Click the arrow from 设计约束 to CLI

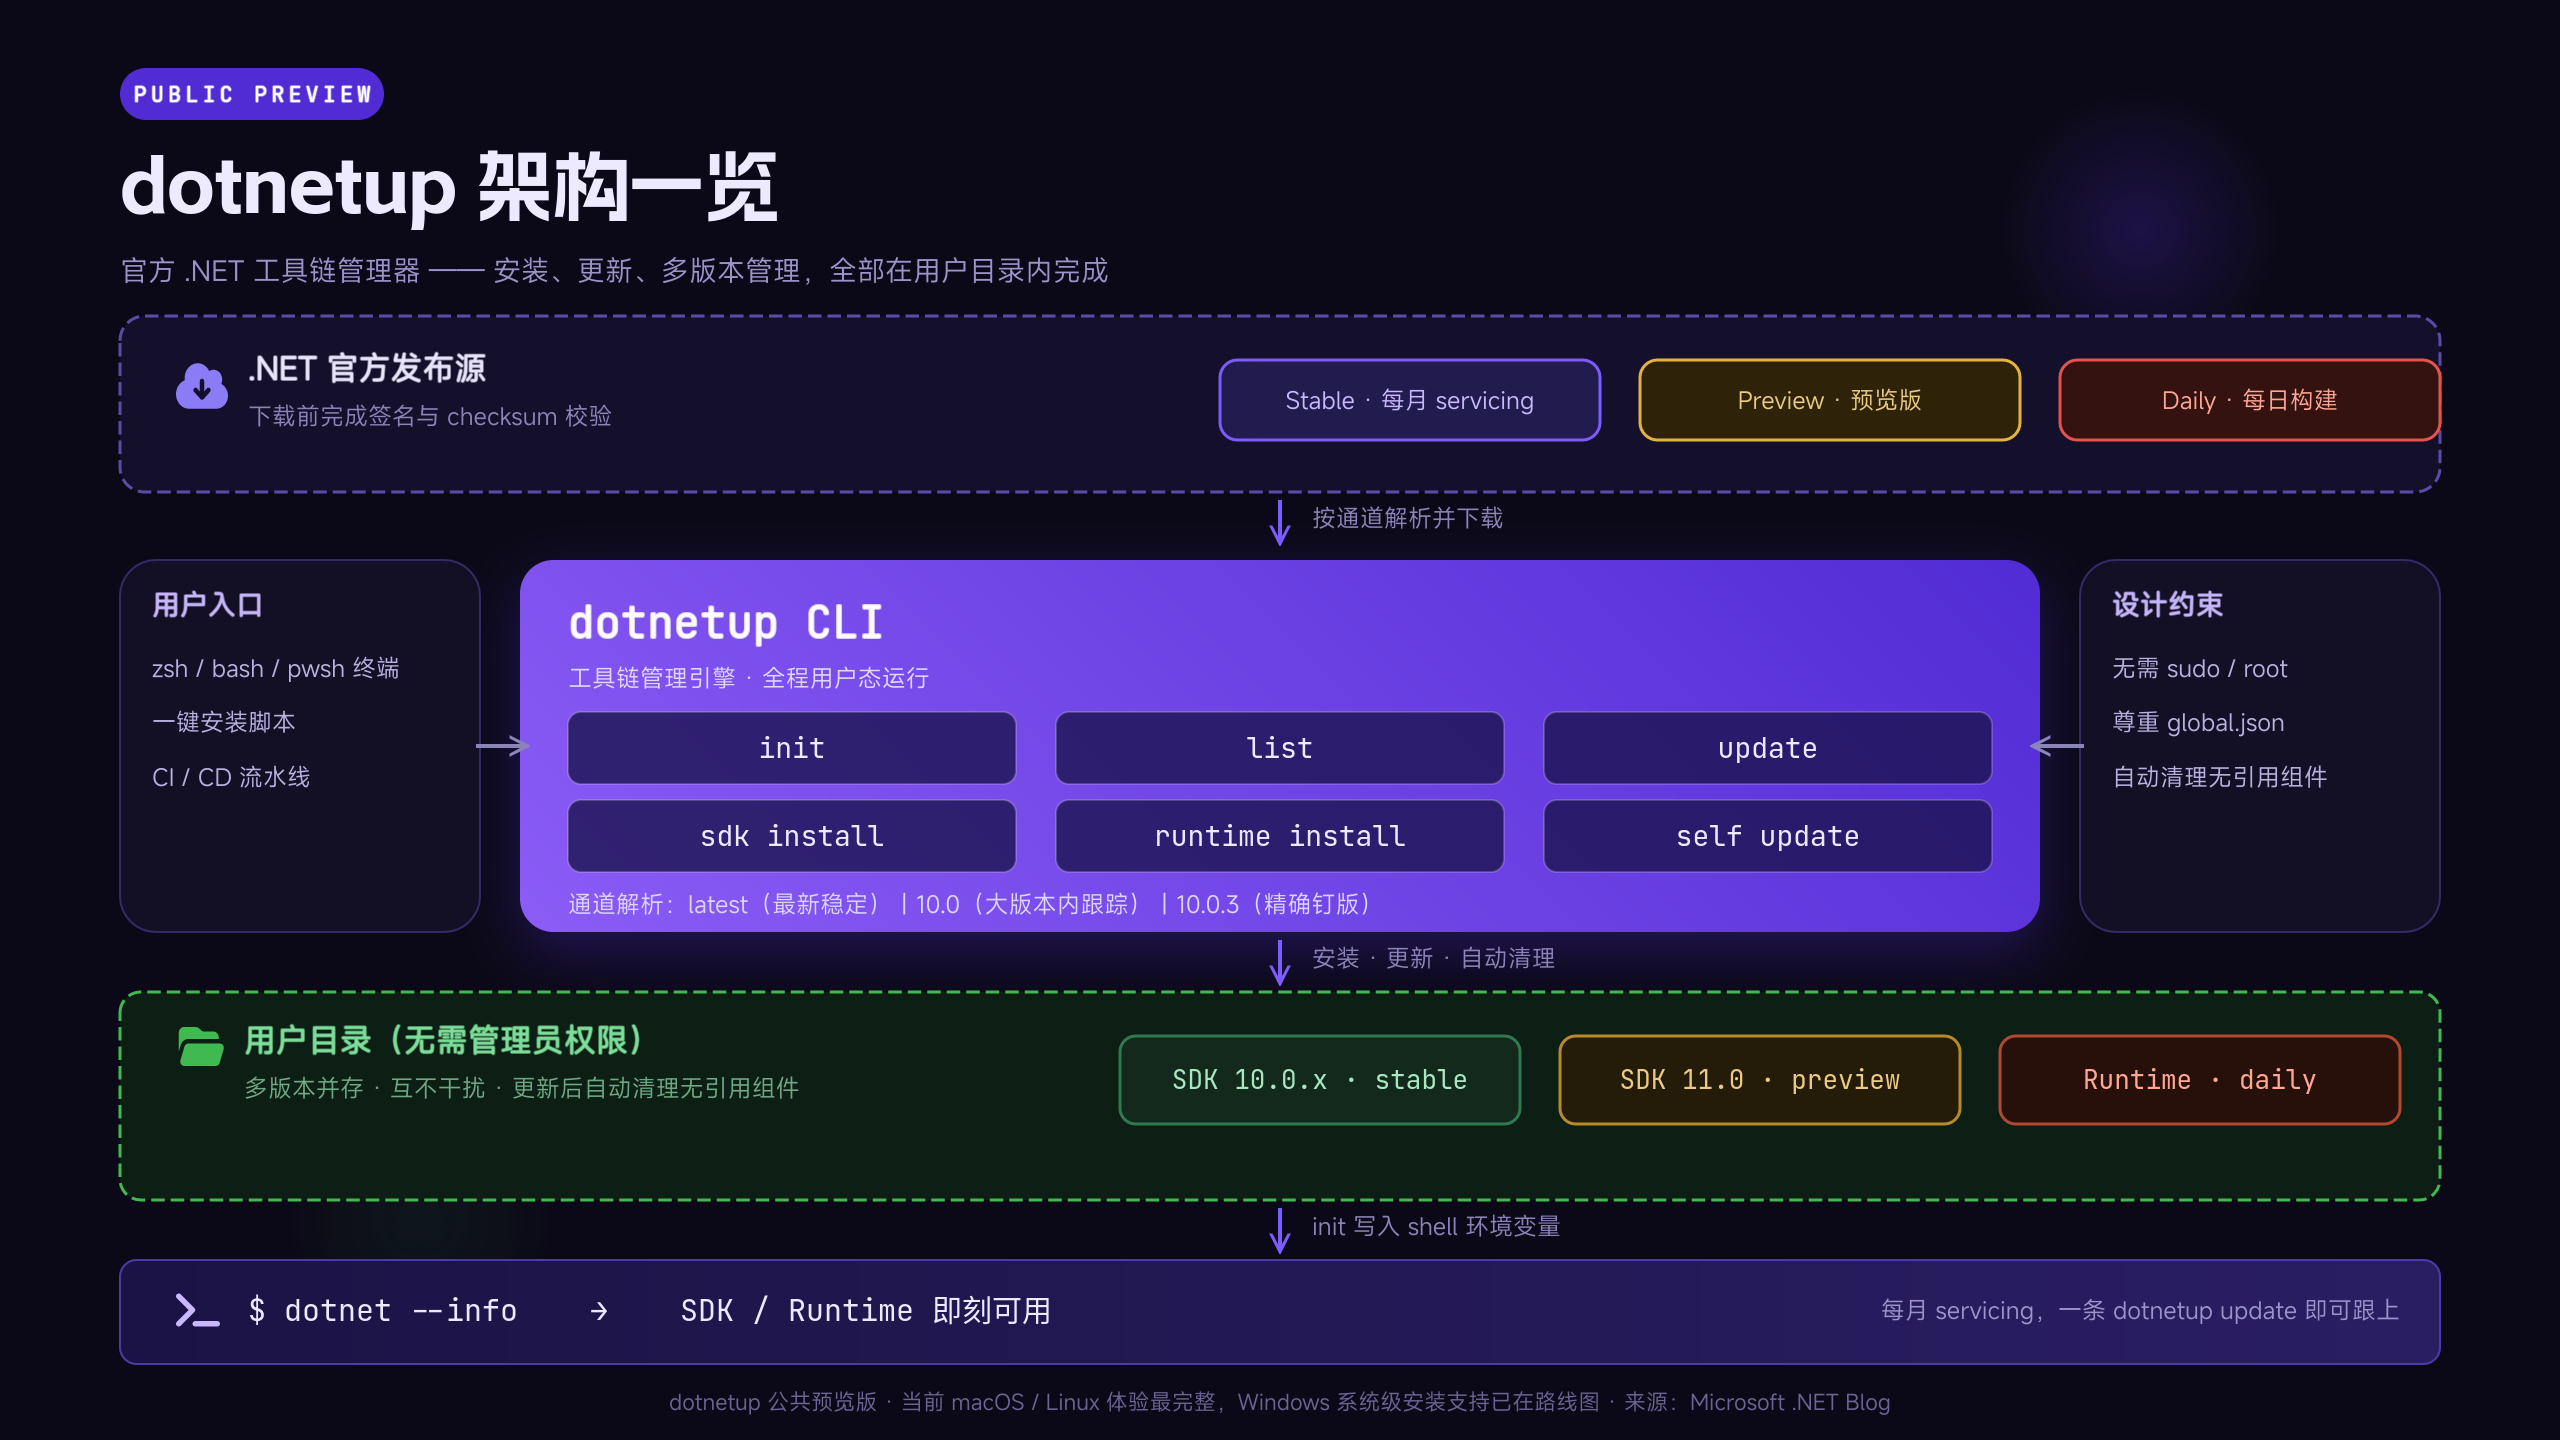2057,746
